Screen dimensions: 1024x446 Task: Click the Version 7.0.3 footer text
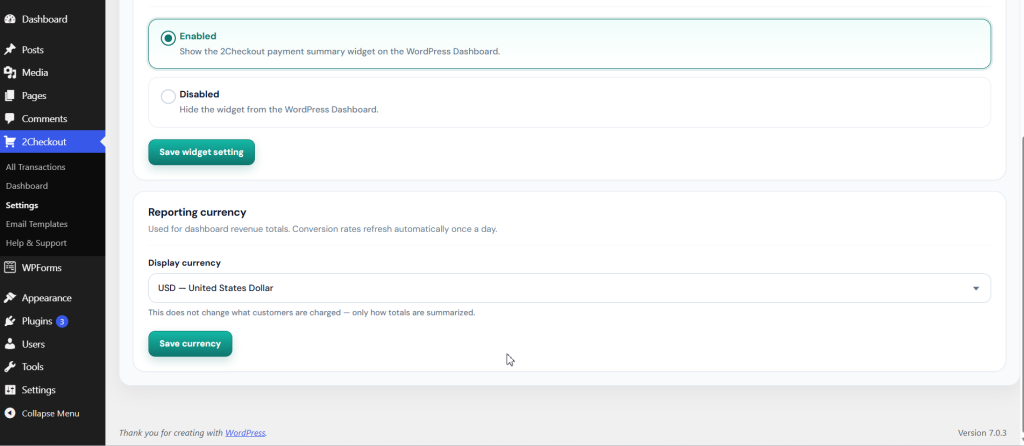(x=982, y=433)
